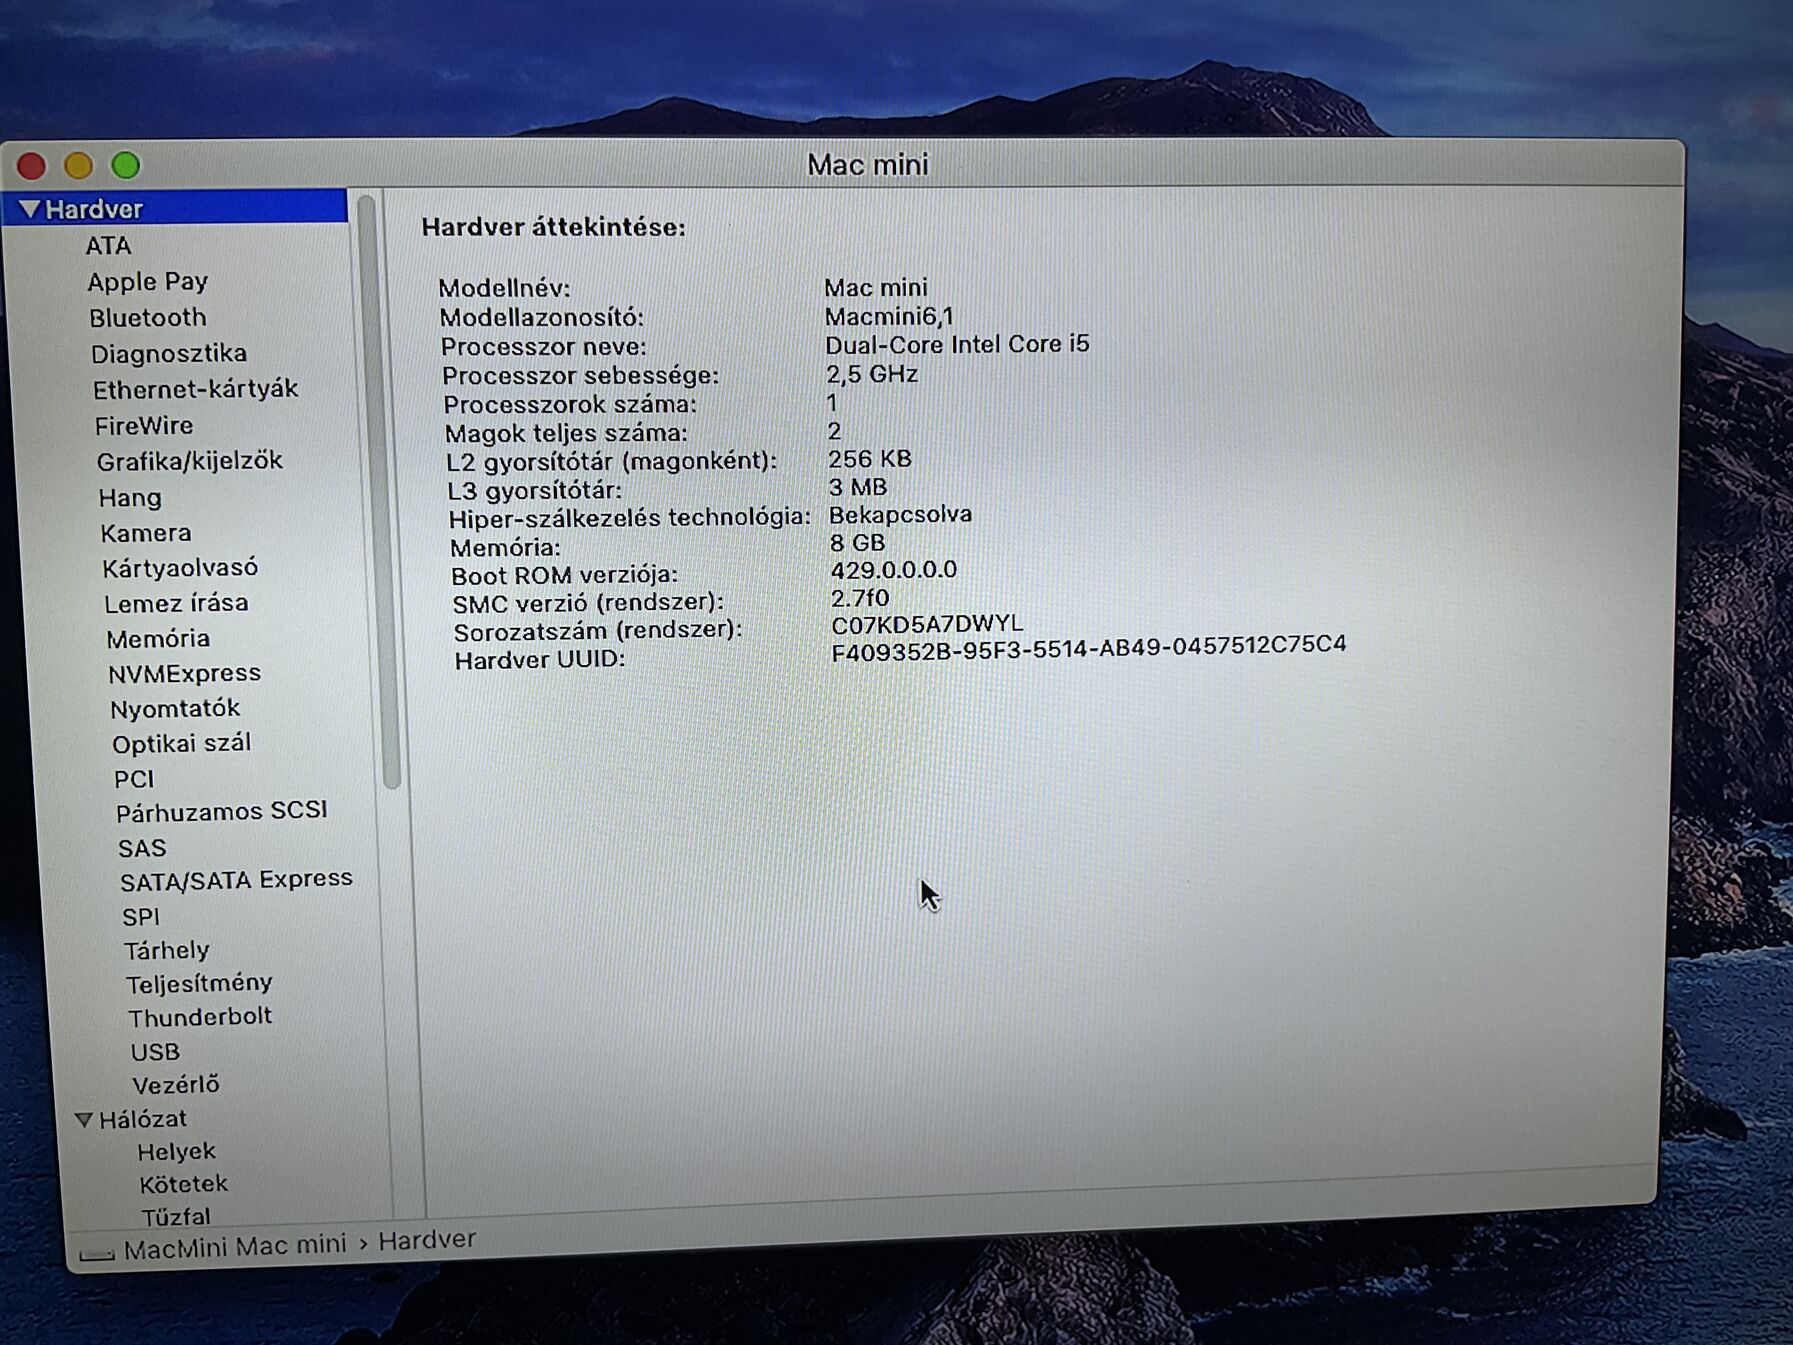This screenshot has height=1345, width=1793.
Task: Click the Processzorok száma label
Action: (x=570, y=405)
